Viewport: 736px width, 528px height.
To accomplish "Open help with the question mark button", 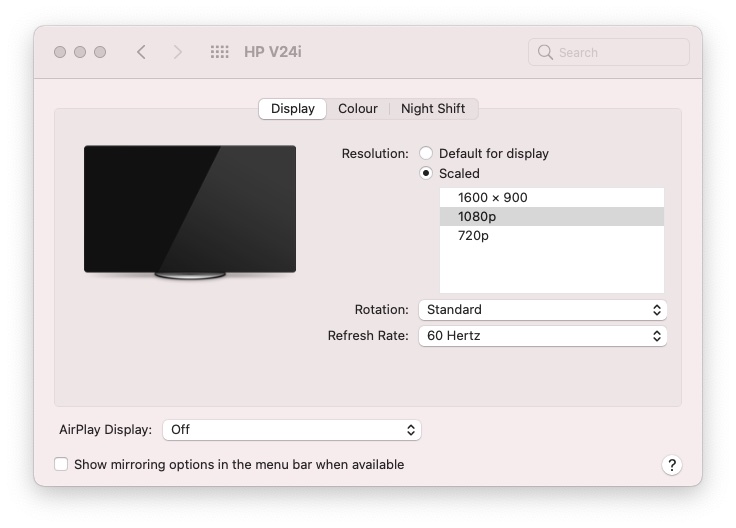I will point(672,465).
